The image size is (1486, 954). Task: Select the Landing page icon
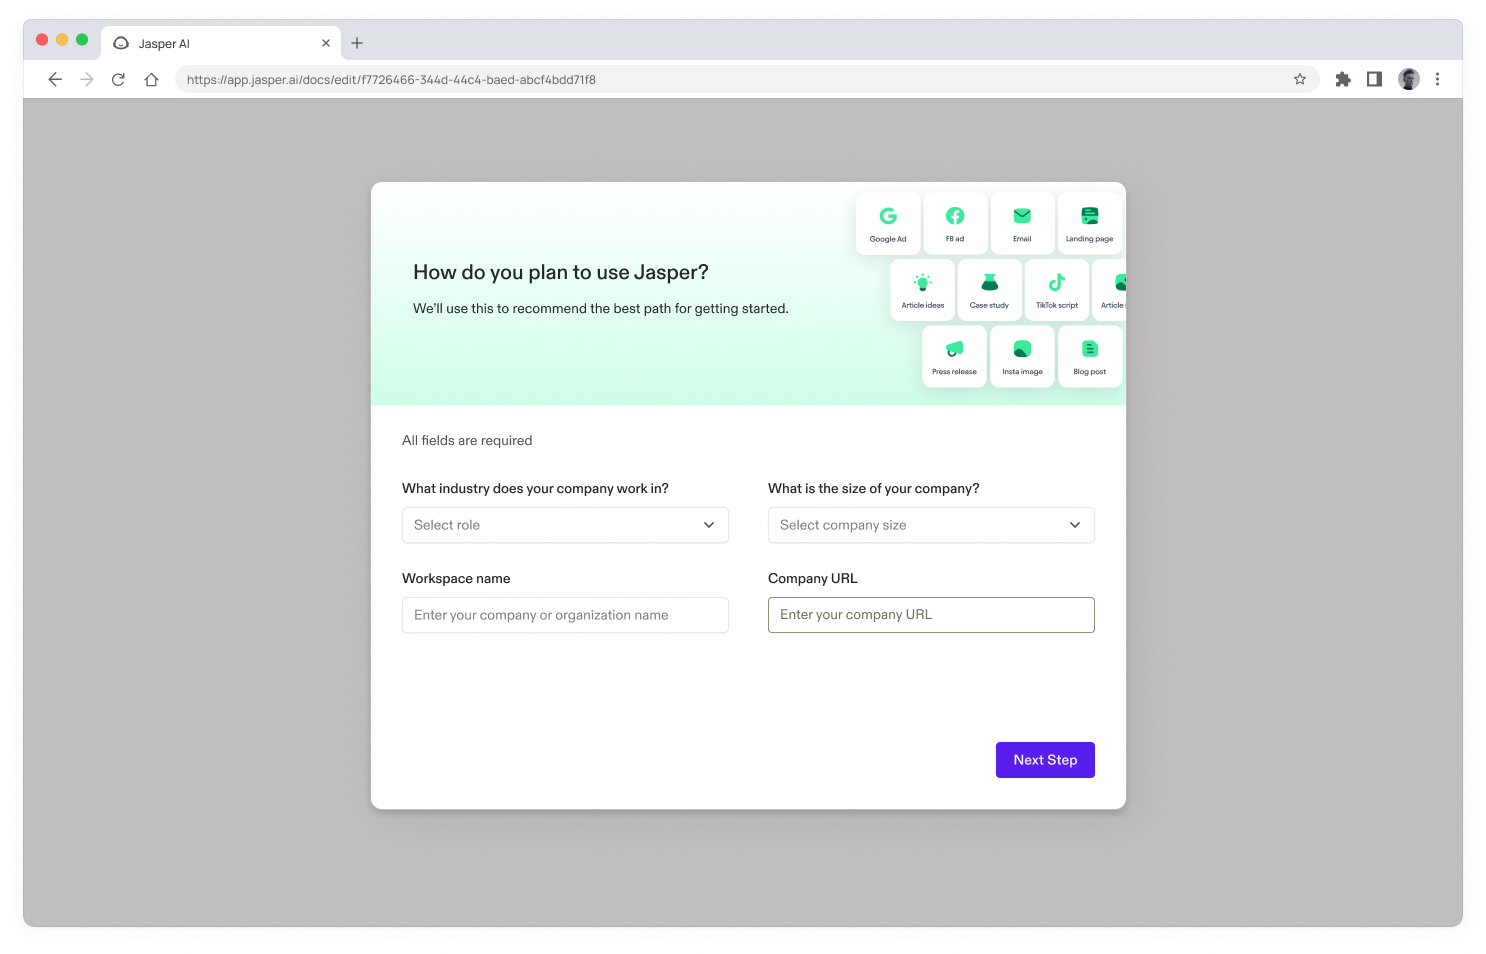1089,222
